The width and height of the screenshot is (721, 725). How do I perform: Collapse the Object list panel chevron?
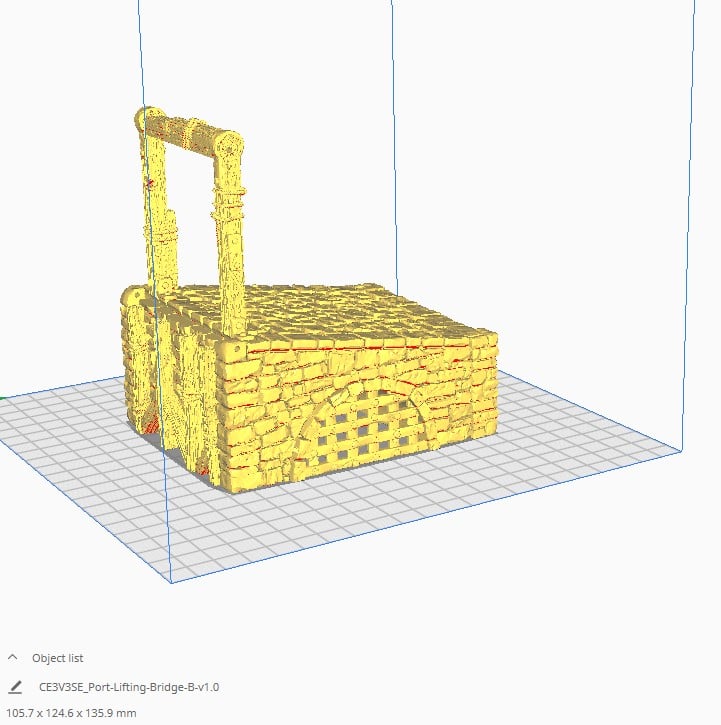[x=13, y=657]
